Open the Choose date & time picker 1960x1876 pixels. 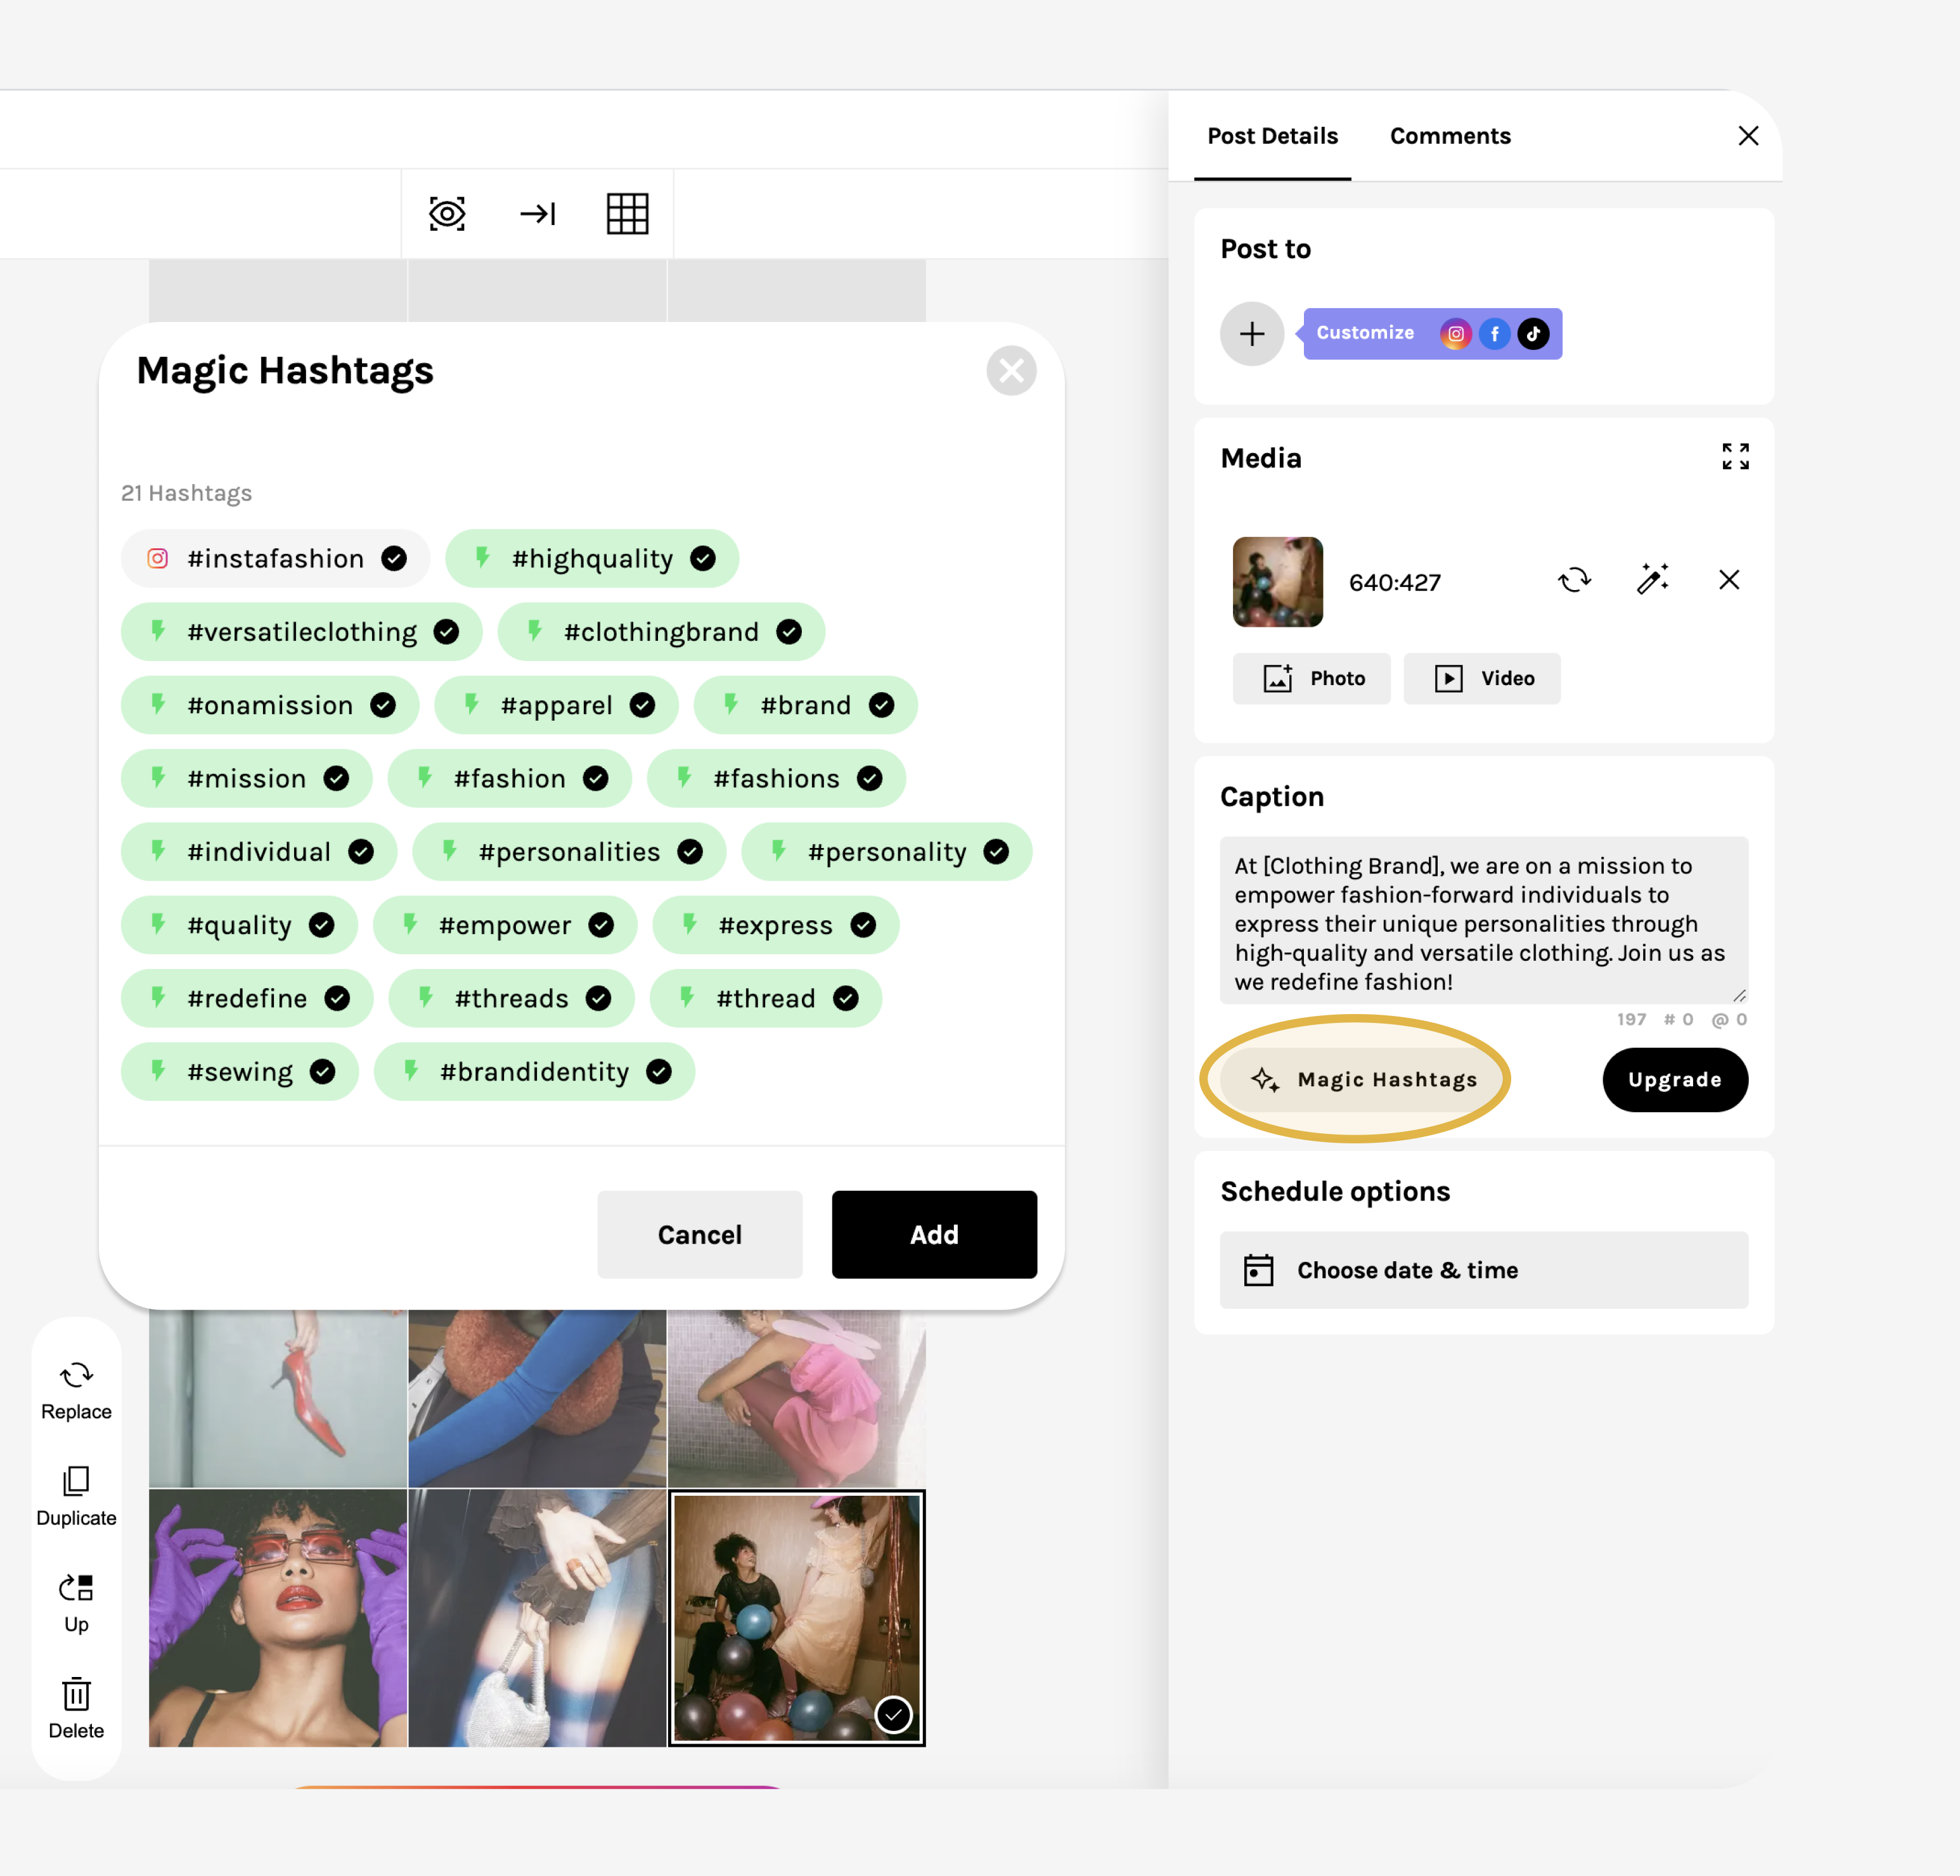pos(1483,1270)
